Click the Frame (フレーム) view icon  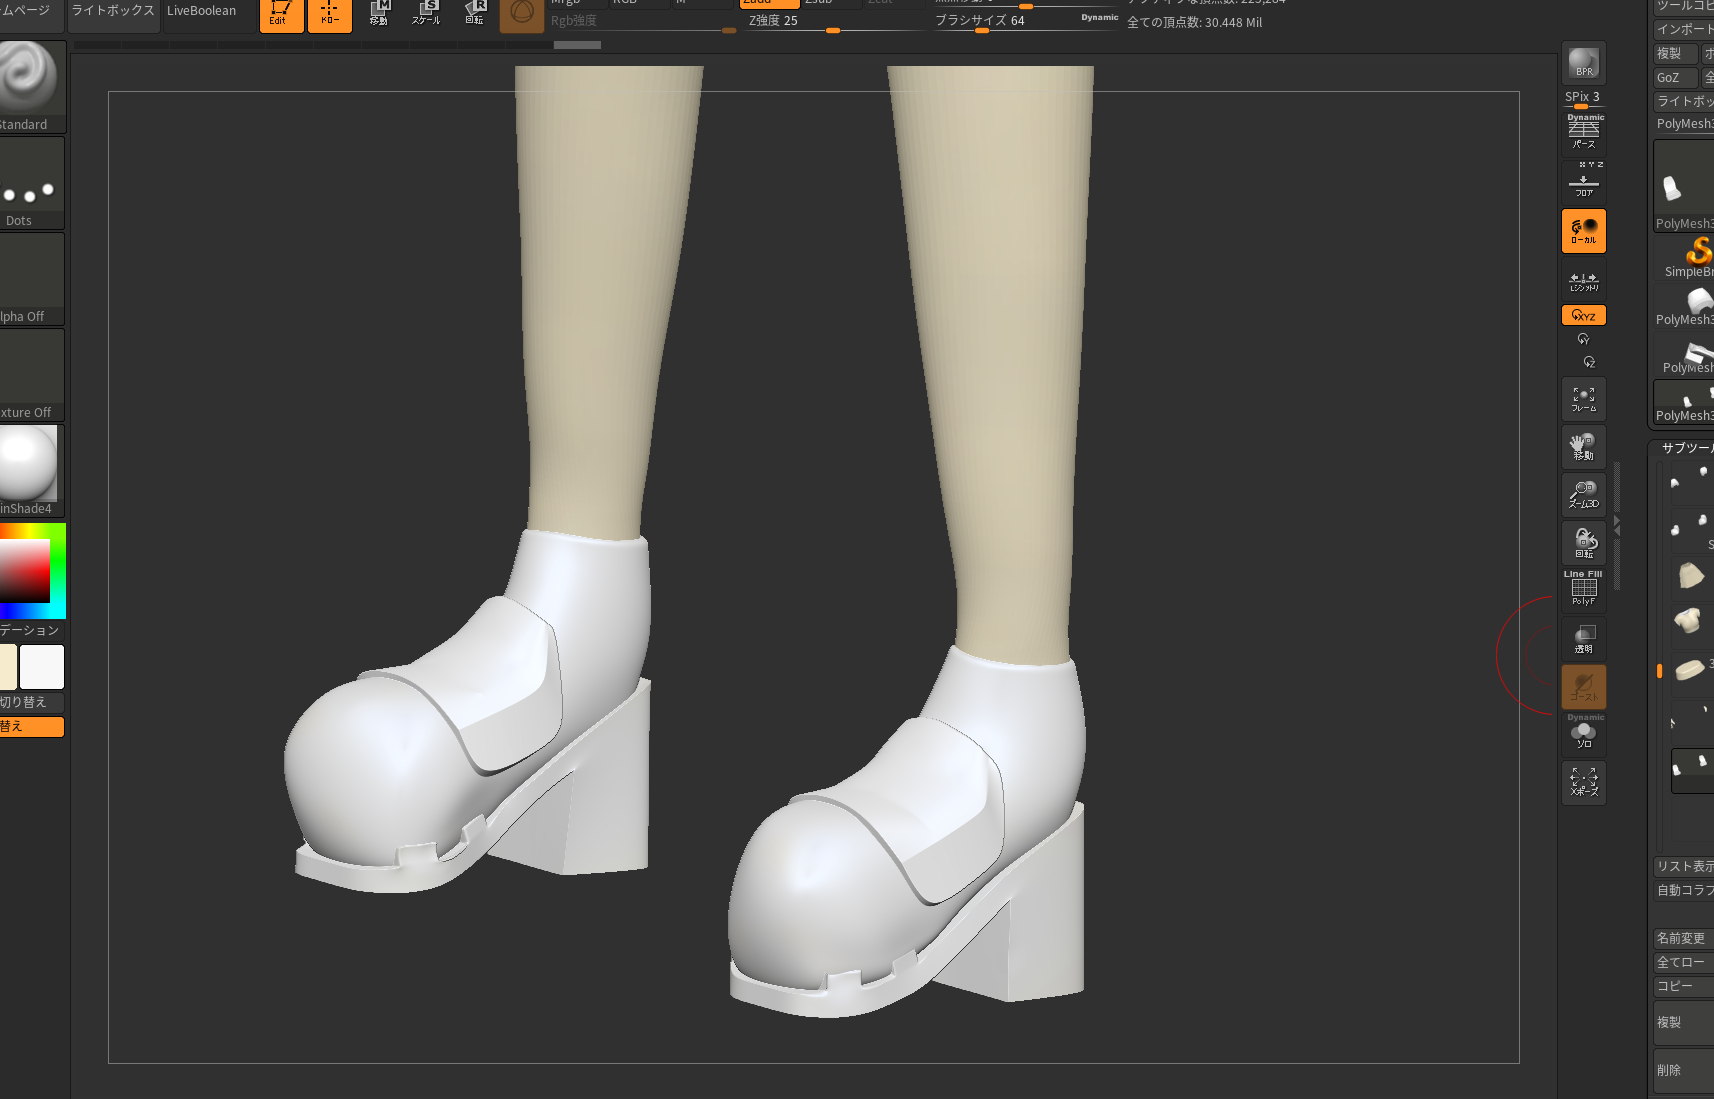click(x=1583, y=399)
